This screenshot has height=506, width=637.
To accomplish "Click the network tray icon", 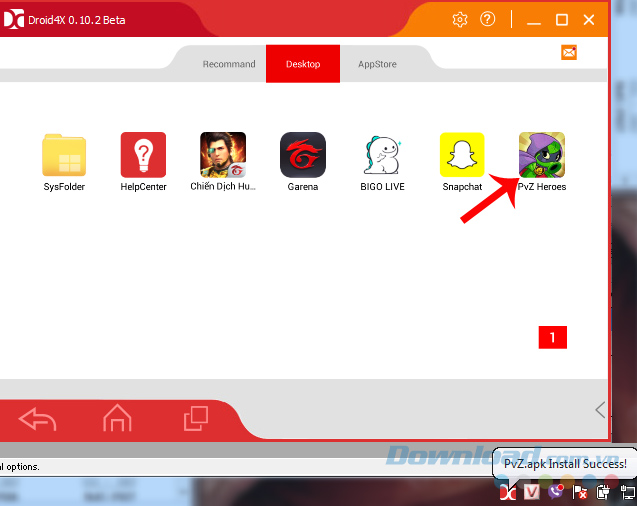I will click(x=628, y=493).
